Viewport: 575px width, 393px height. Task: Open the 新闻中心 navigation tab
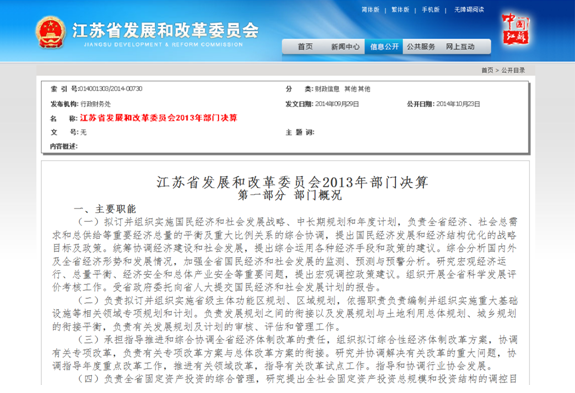point(345,47)
